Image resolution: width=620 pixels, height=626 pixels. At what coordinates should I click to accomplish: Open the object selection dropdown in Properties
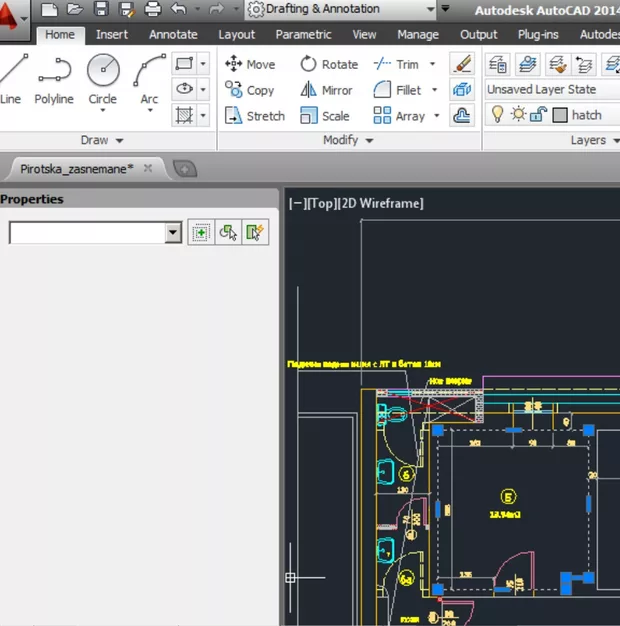tap(173, 233)
